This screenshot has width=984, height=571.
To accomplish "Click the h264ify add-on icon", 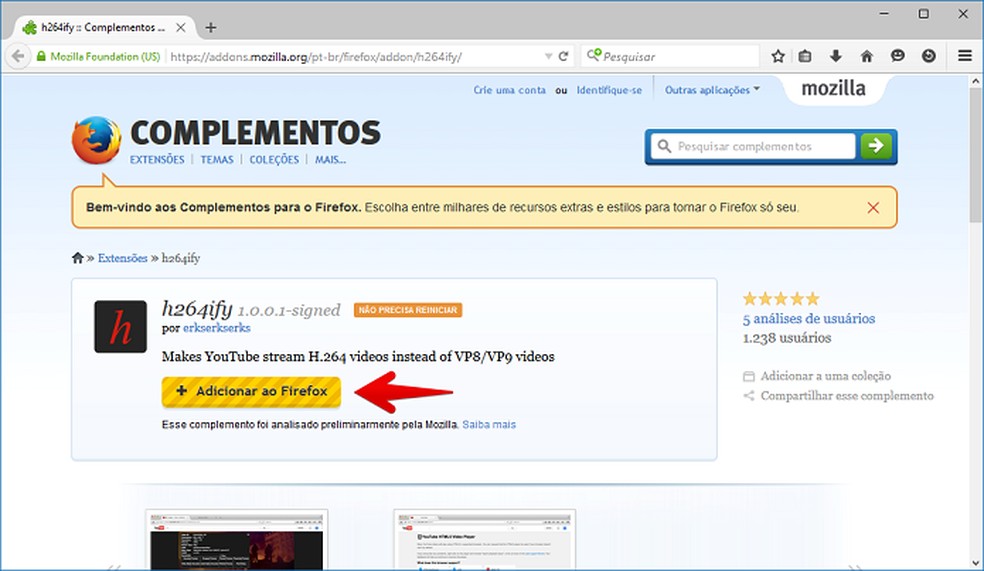I will [120, 326].
